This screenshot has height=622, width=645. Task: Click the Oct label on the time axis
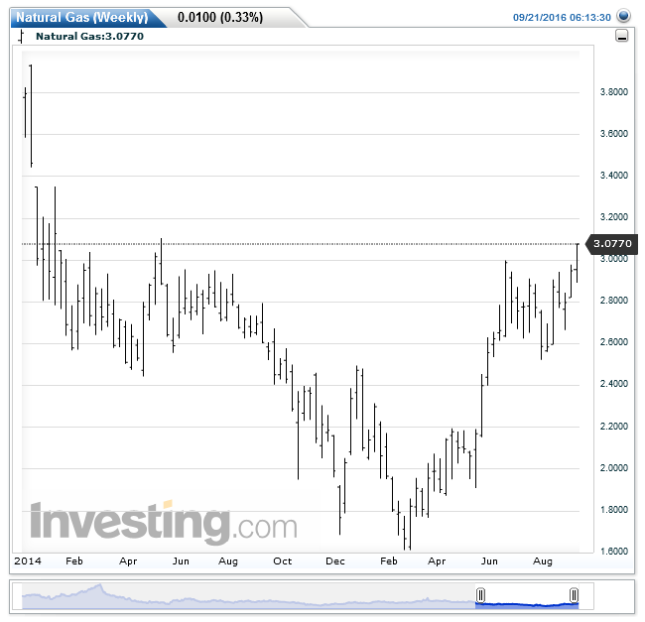point(282,561)
